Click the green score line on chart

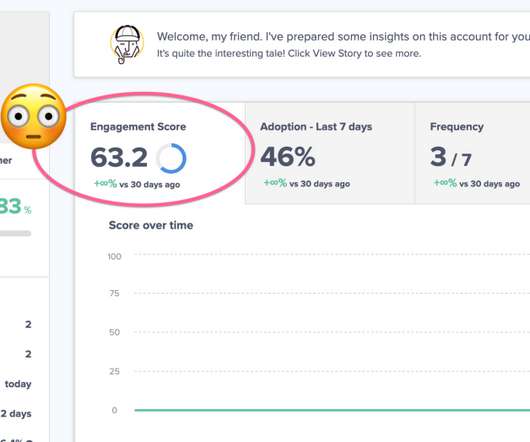pyautogui.click(x=332, y=410)
